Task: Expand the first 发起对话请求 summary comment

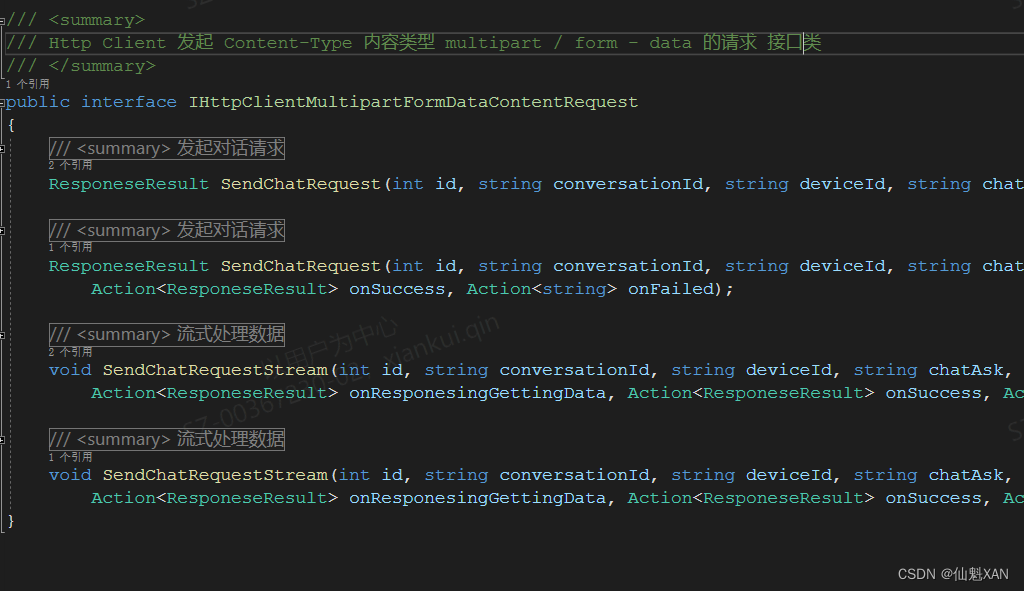Action: [x=166, y=147]
